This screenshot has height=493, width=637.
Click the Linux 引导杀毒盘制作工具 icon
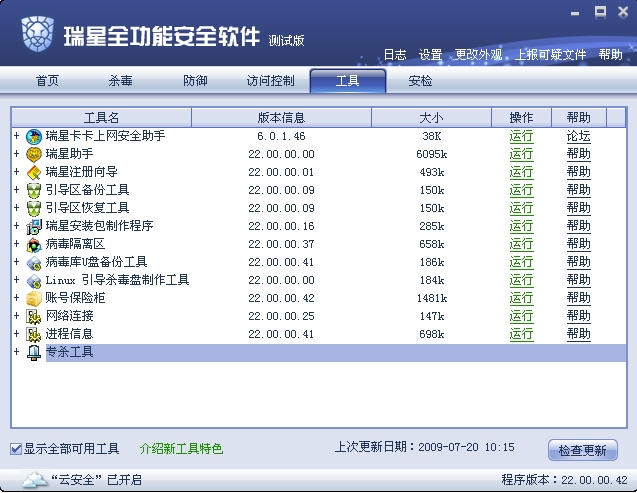[x=34, y=281]
